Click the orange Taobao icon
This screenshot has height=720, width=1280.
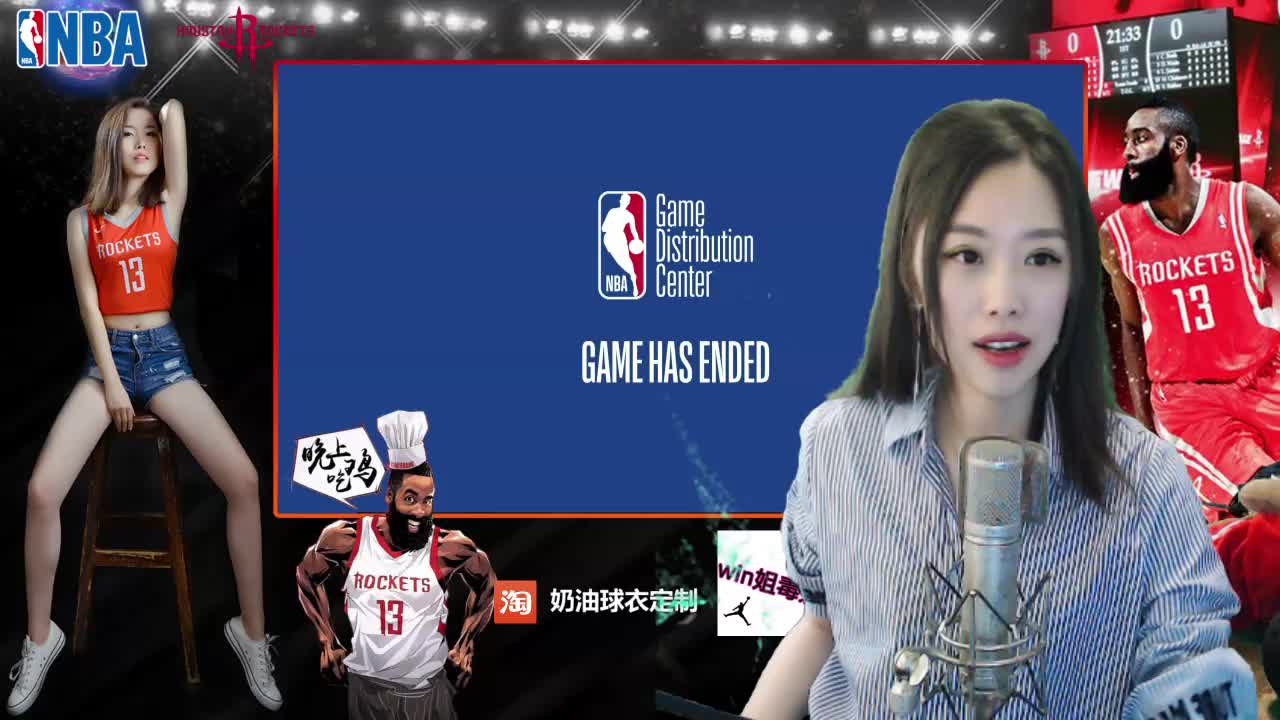pyautogui.click(x=515, y=601)
